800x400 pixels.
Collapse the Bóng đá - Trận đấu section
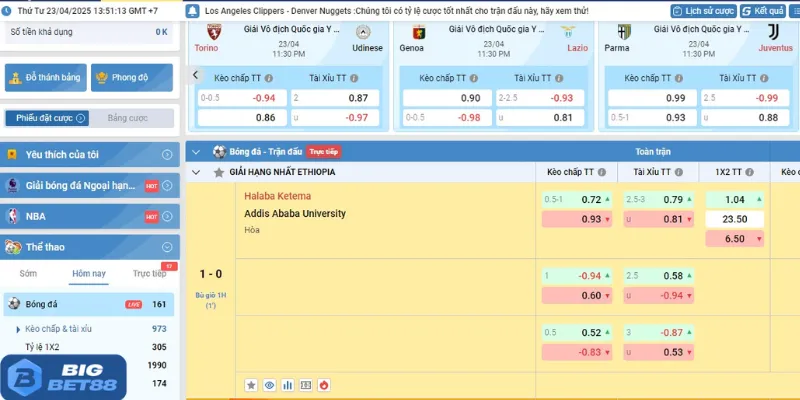pos(196,152)
